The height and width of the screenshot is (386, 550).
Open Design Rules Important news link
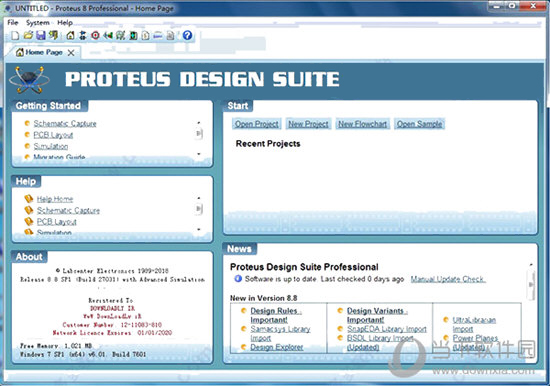276,315
